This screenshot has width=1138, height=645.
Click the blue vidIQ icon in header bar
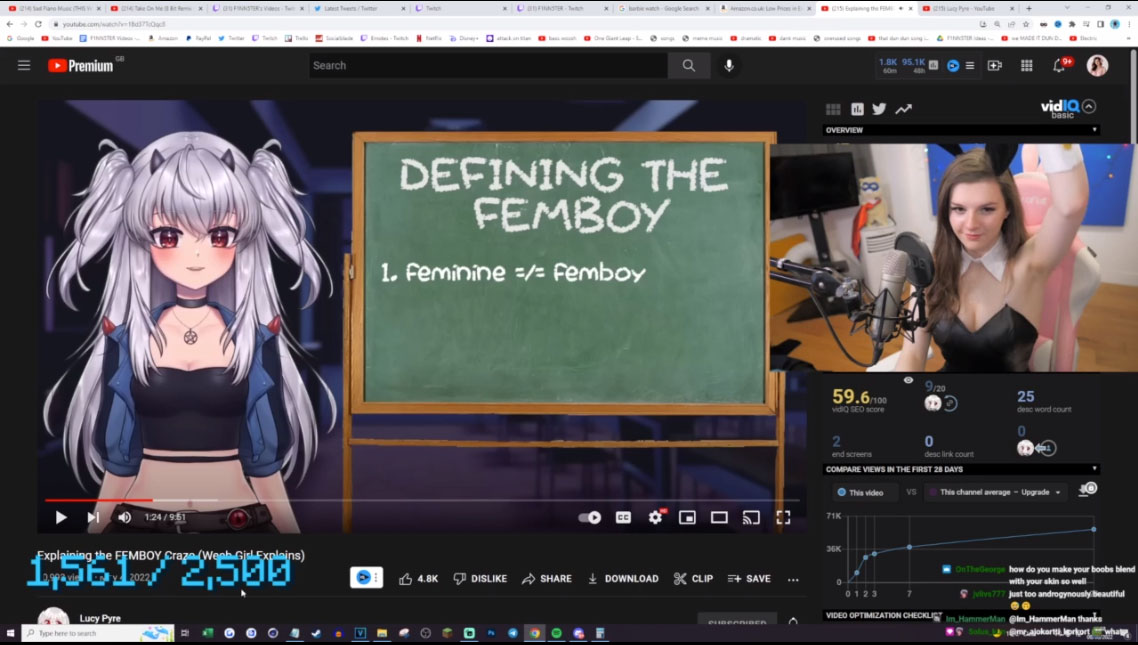point(953,65)
